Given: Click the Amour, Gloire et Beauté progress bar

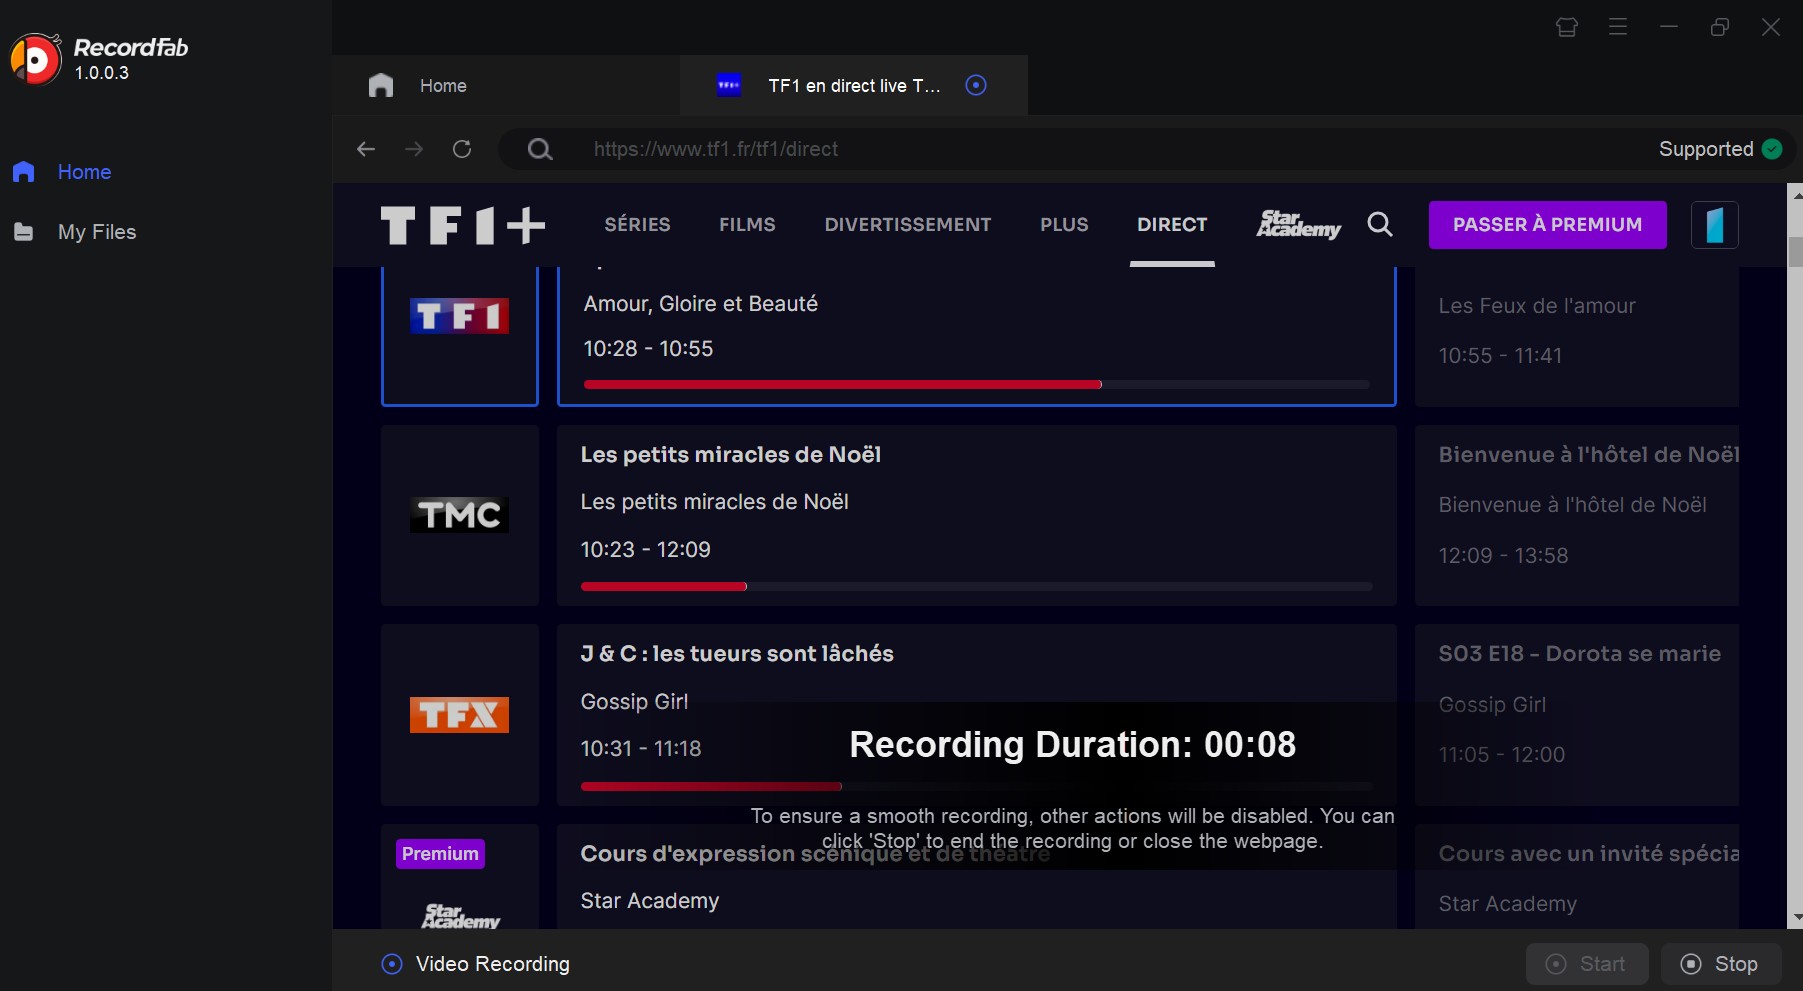Looking at the screenshot, I should [976, 384].
